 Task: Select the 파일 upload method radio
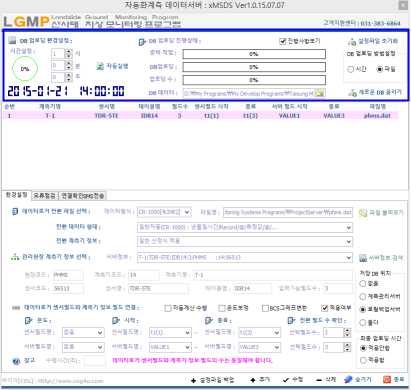click(x=379, y=69)
